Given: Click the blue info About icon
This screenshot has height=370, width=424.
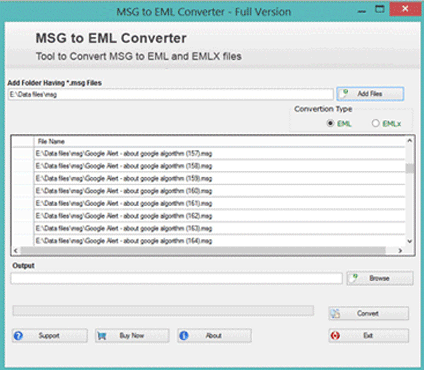Looking at the screenshot, I should tap(184, 336).
